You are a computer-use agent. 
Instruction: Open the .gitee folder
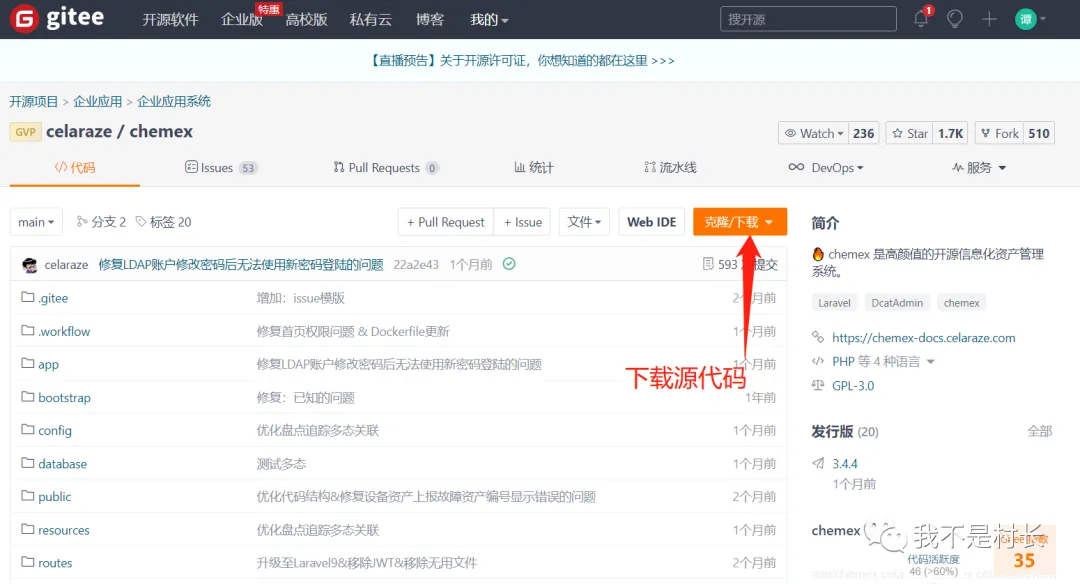pos(53,298)
